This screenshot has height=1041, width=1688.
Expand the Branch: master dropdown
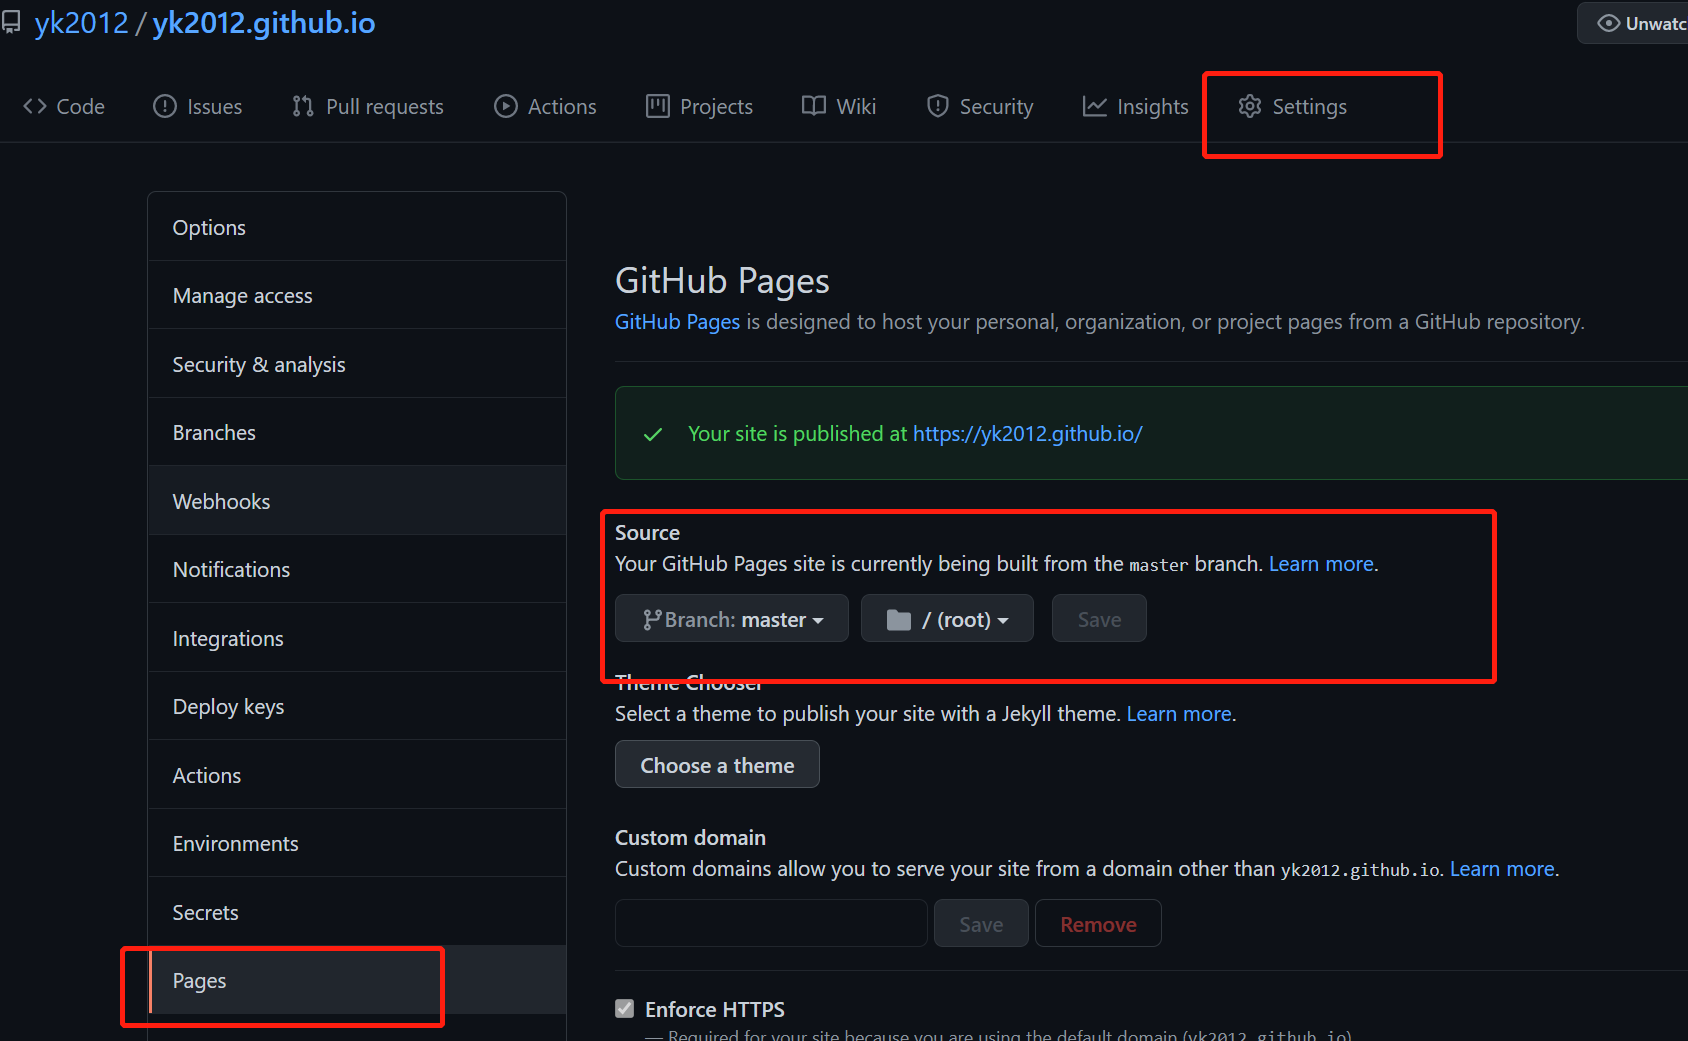pyautogui.click(x=732, y=619)
